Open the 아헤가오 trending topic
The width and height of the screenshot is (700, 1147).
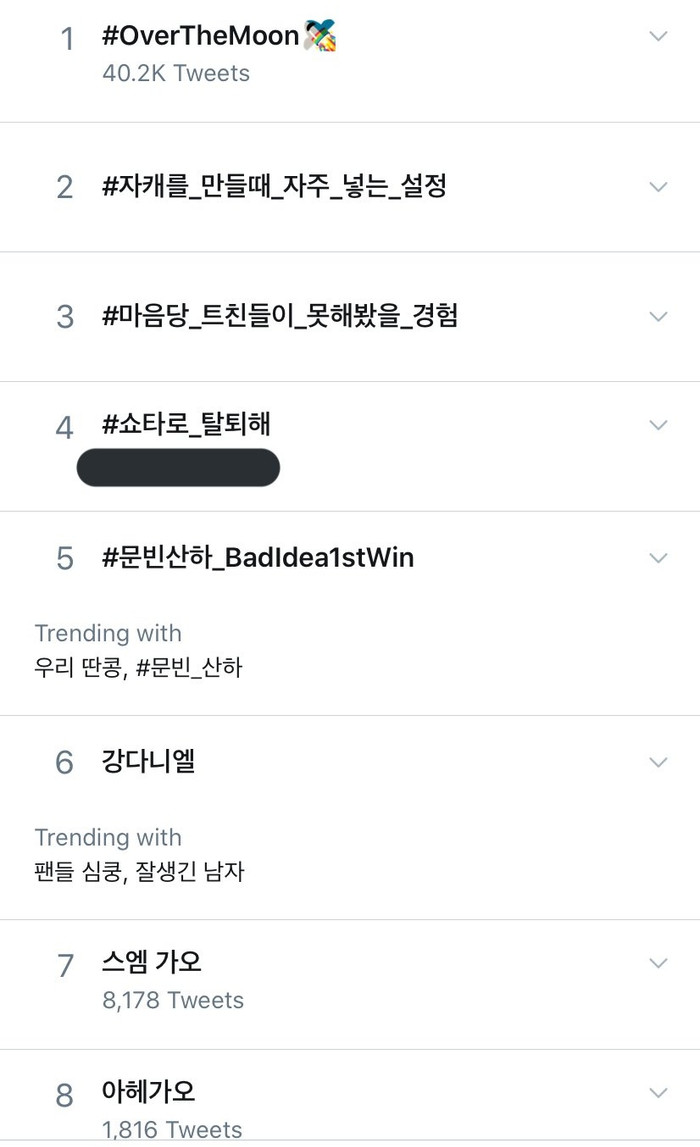click(x=149, y=1092)
